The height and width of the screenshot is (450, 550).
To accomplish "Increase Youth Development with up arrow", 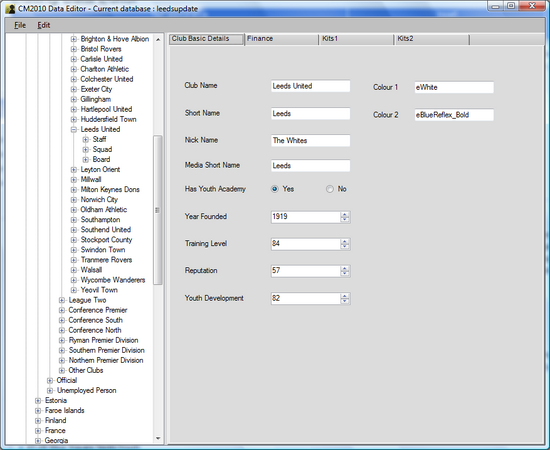I will click(x=345, y=296).
